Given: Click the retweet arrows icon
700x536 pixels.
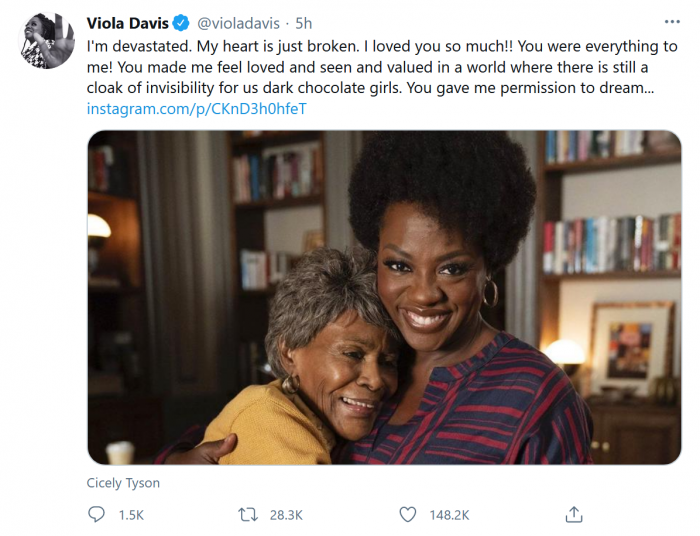Looking at the screenshot, I should [247, 514].
